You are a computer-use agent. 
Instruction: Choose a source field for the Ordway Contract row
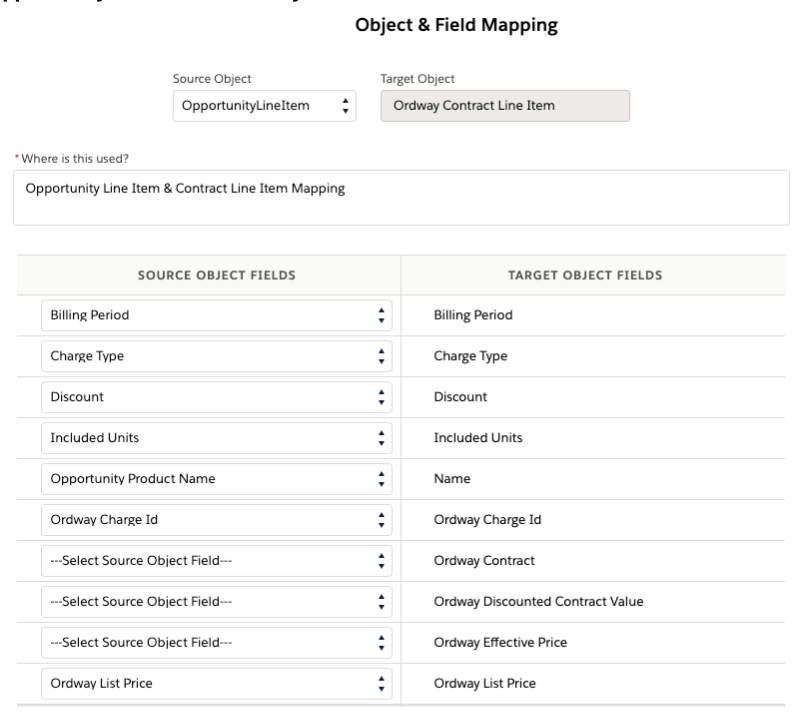coord(216,561)
